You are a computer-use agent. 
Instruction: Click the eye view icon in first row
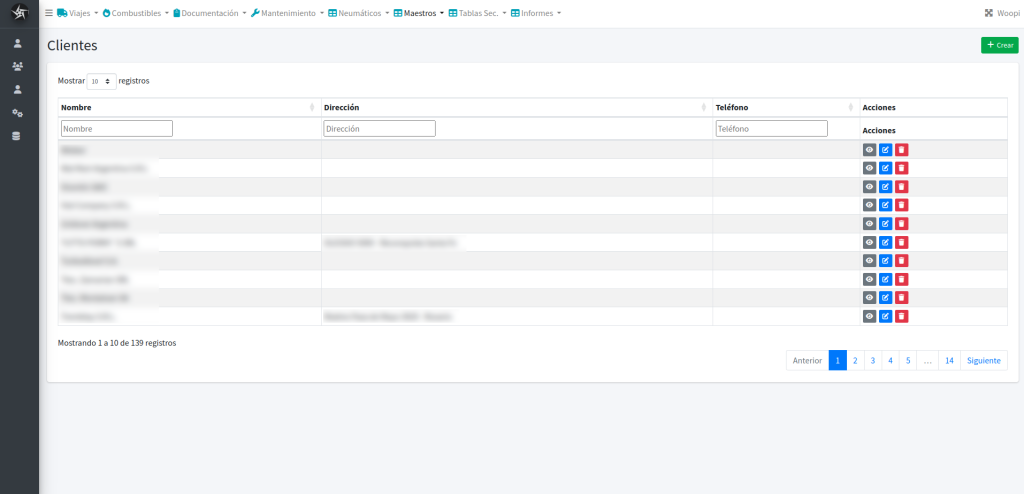pyautogui.click(x=869, y=150)
